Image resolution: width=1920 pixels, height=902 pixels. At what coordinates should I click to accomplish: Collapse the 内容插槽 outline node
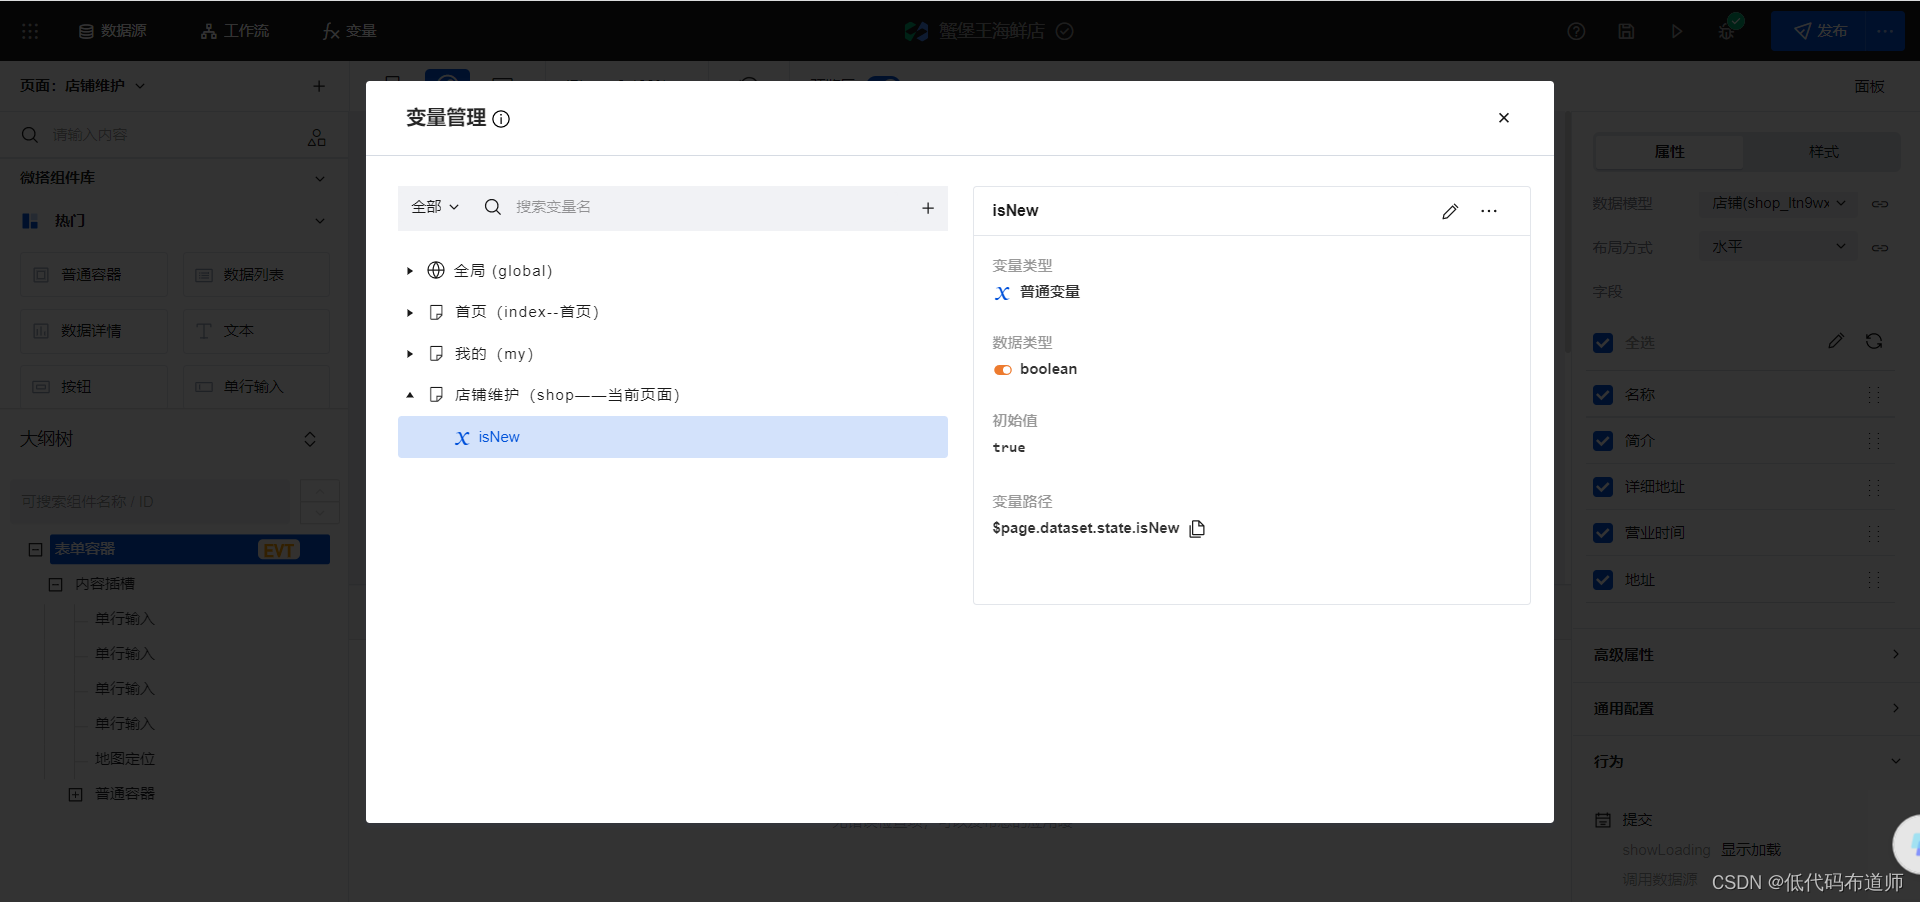(55, 584)
